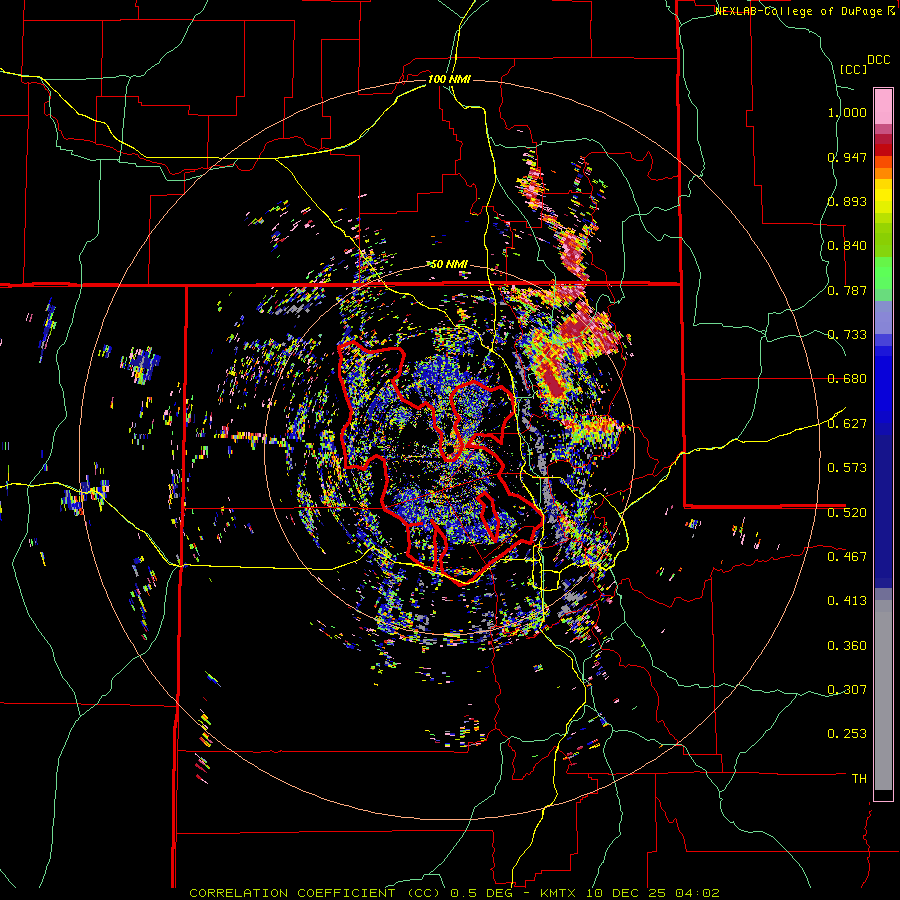Image resolution: width=900 pixels, height=900 pixels.
Task: Pick the pink segment atop the color bar
Action: (883, 106)
